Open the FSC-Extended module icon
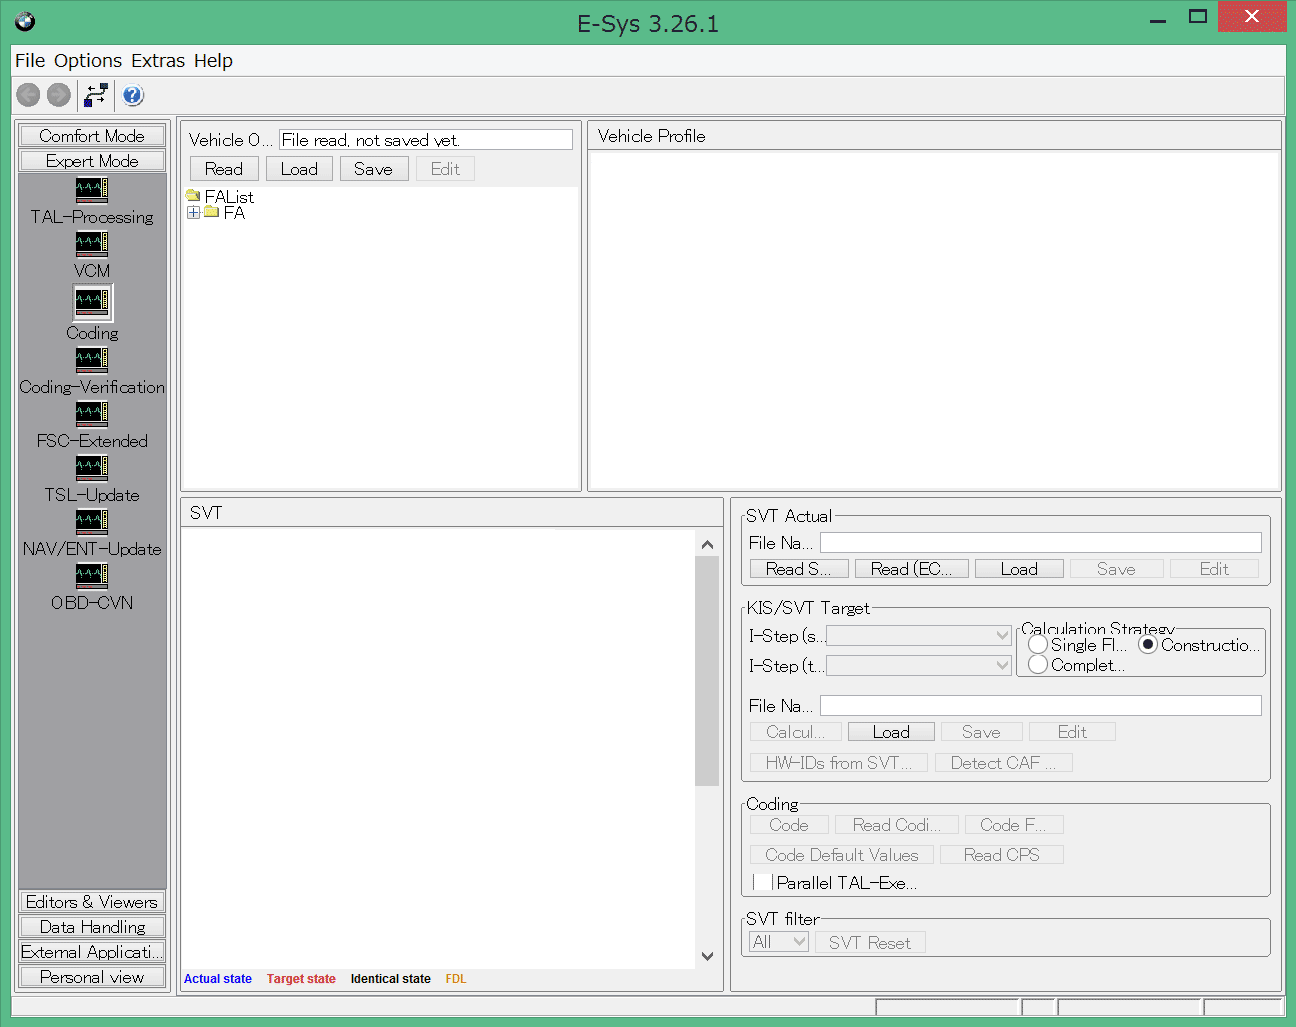This screenshot has height=1027, width=1296. (91, 413)
